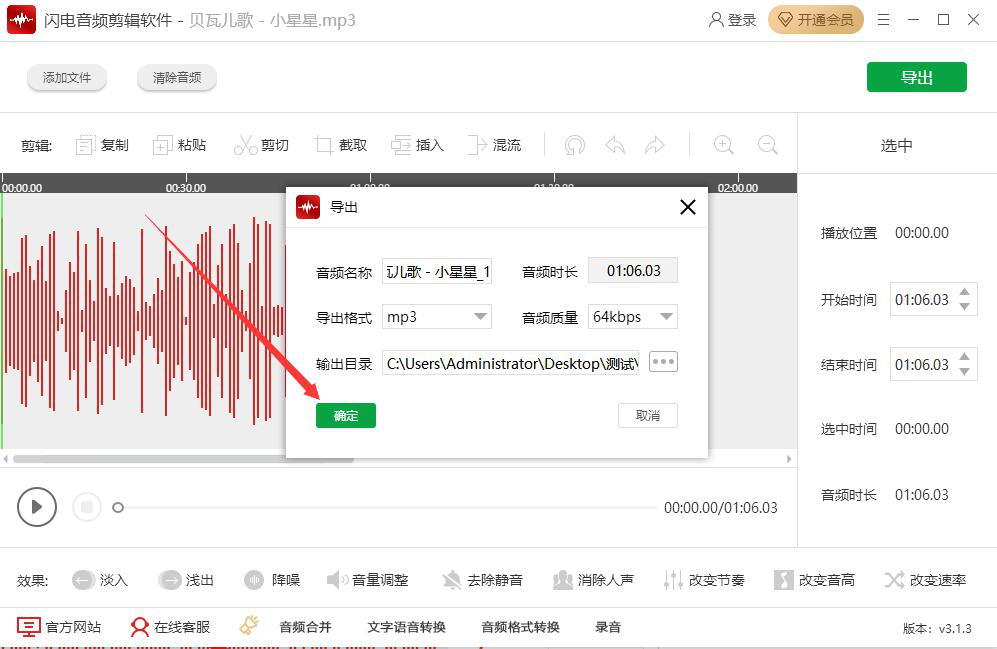This screenshot has height=649, width=997.
Task: Decrease the Start Time (开始时间) value
Action: click(x=965, y=306)
